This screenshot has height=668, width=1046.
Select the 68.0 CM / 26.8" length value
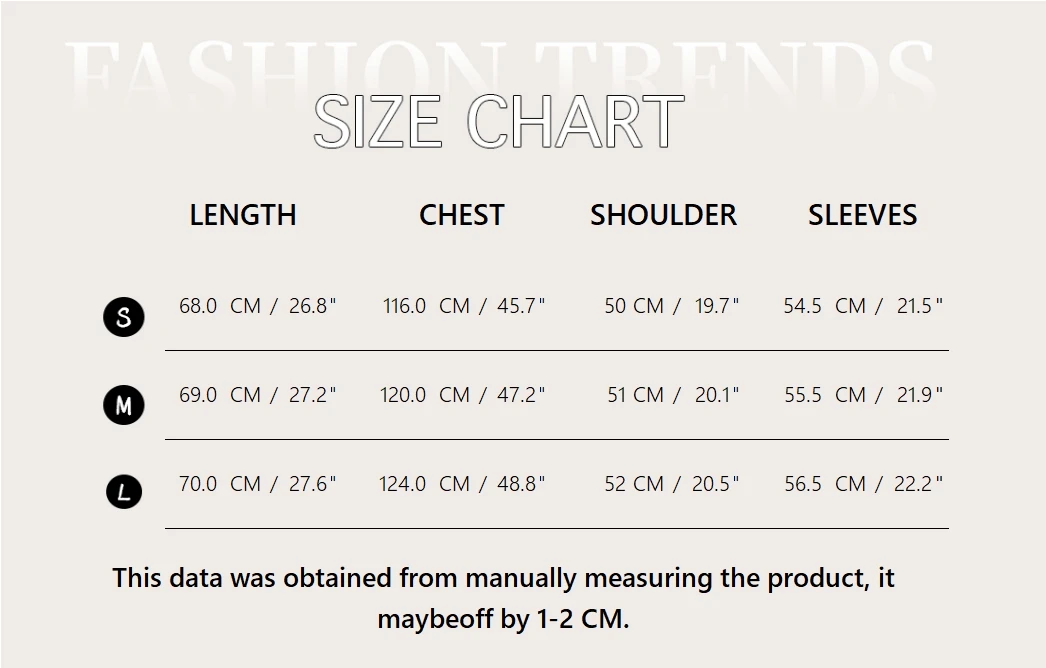click(258, 306)
